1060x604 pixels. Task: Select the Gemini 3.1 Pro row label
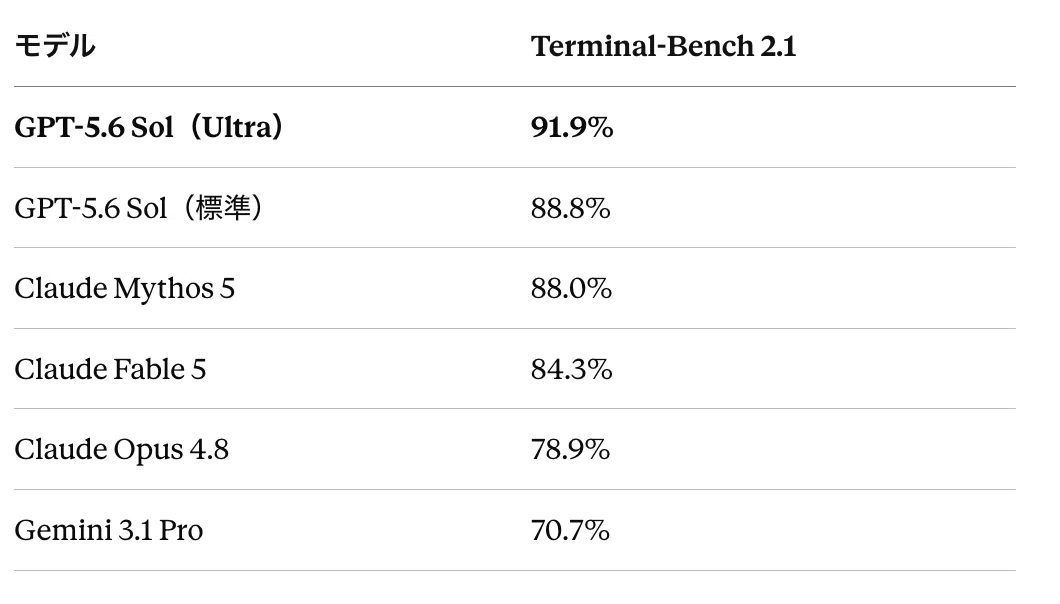pos(108,530)
